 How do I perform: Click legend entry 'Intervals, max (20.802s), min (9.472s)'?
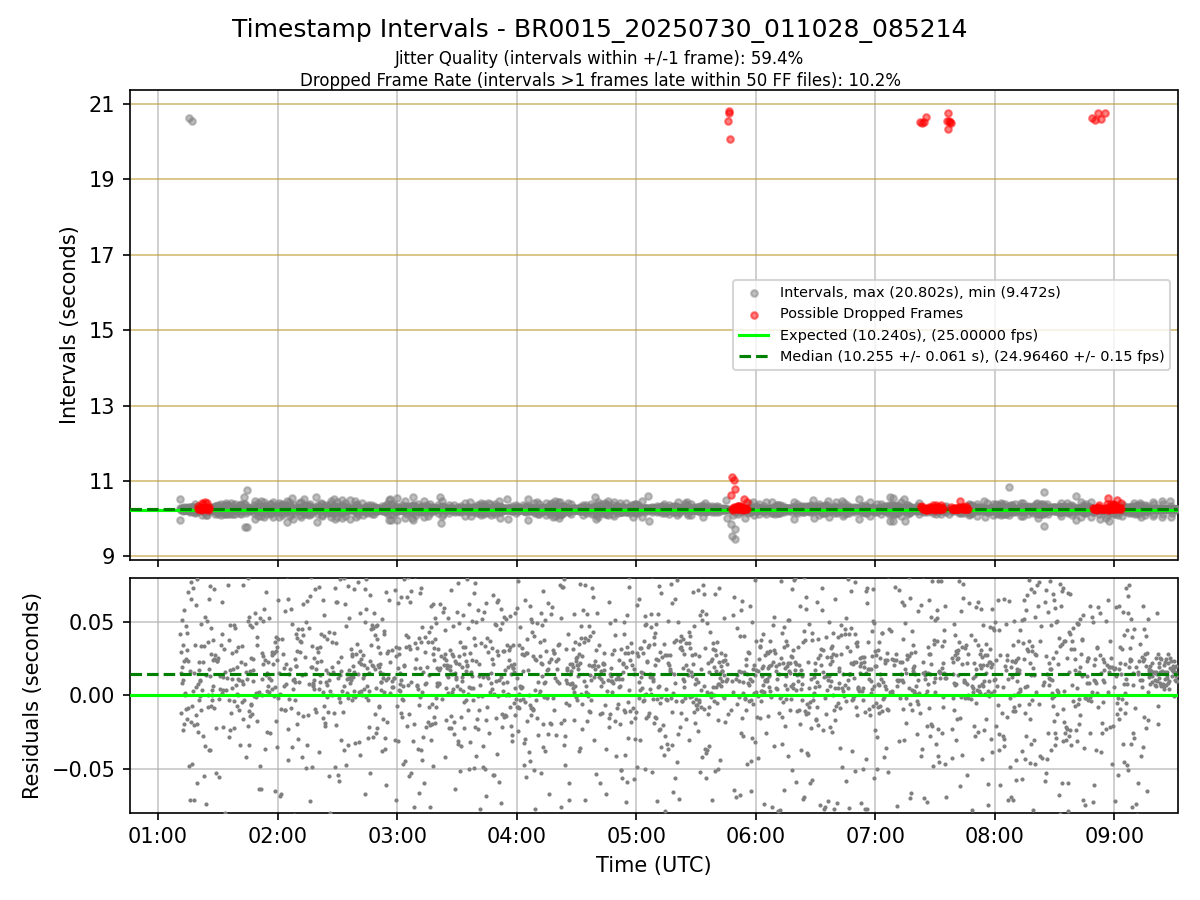[920, 292]
